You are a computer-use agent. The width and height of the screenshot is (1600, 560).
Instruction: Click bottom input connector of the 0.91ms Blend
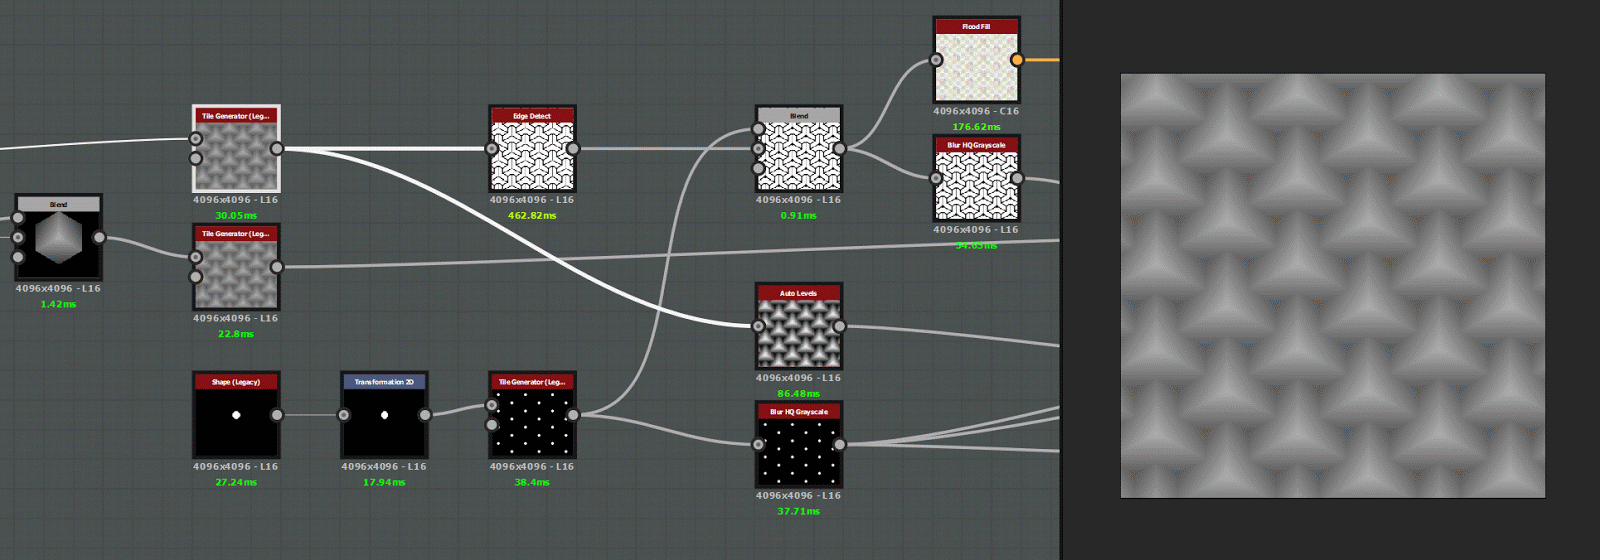(x=758, y=168)
